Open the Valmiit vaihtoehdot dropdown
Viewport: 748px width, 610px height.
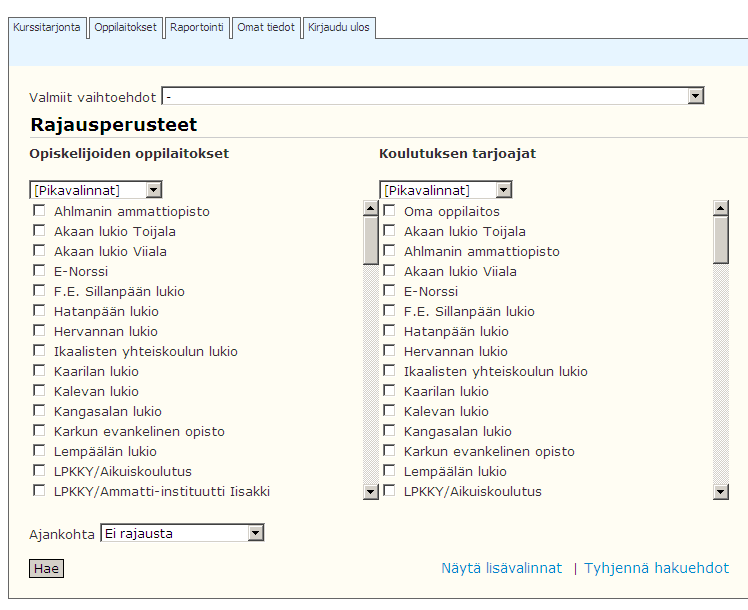(433, 96)
